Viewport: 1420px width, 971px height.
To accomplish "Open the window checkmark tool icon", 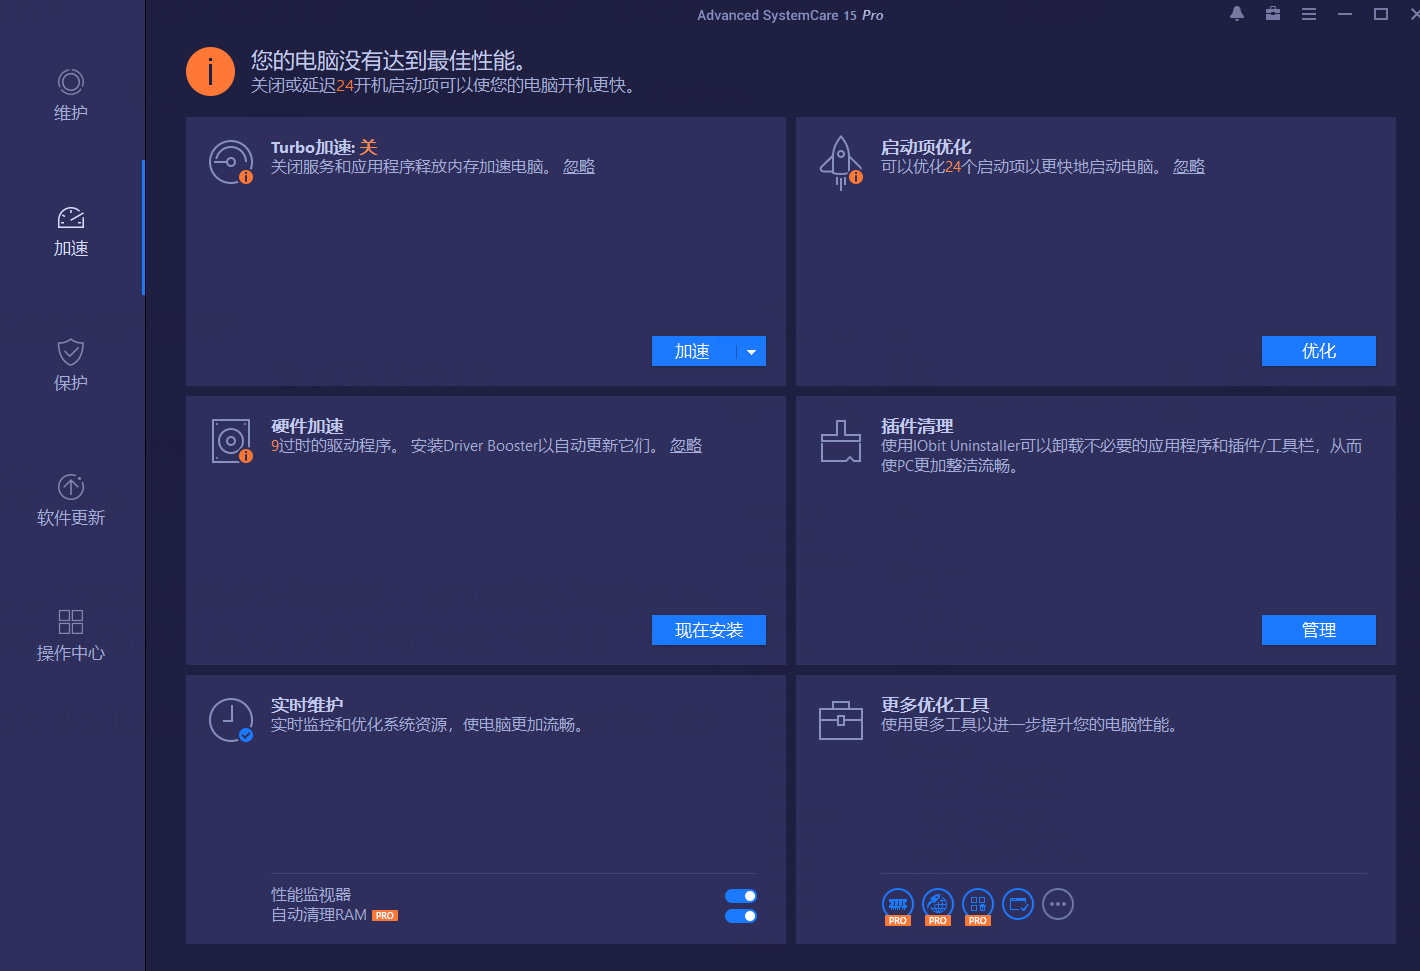I will pyautogui.click(x=1018, y=904).
